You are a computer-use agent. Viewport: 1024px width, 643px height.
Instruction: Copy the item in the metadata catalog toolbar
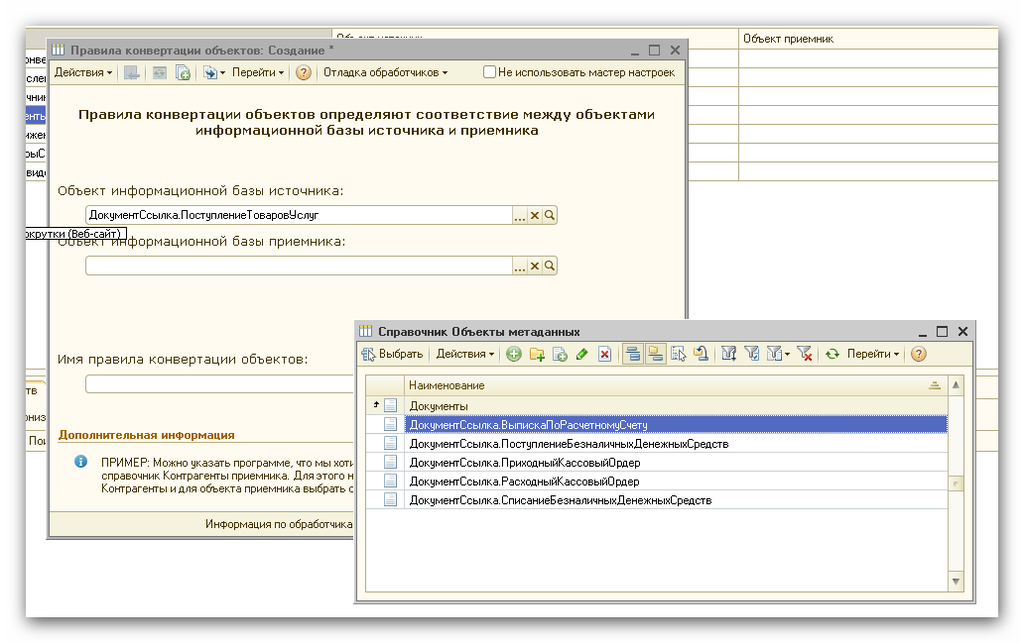560,354
